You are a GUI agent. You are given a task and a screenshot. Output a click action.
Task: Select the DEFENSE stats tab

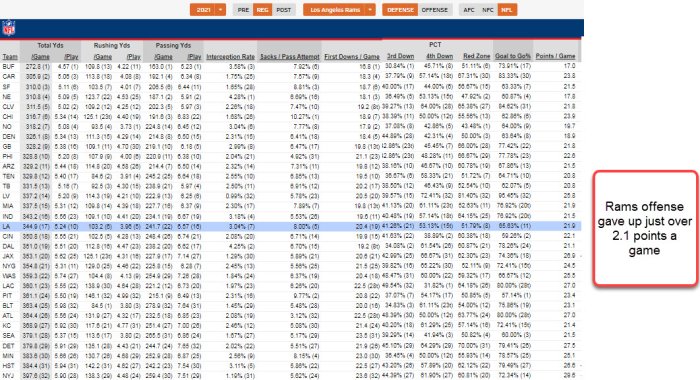click(x=400, y=10)
